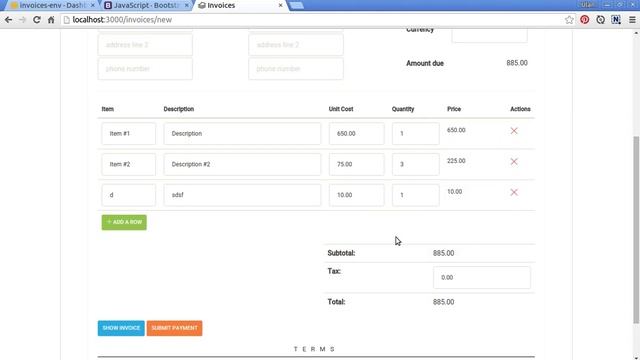Viewport: 640px width, 360px height.
Task: Click the Show Invoice button
Action: point(121,328)
